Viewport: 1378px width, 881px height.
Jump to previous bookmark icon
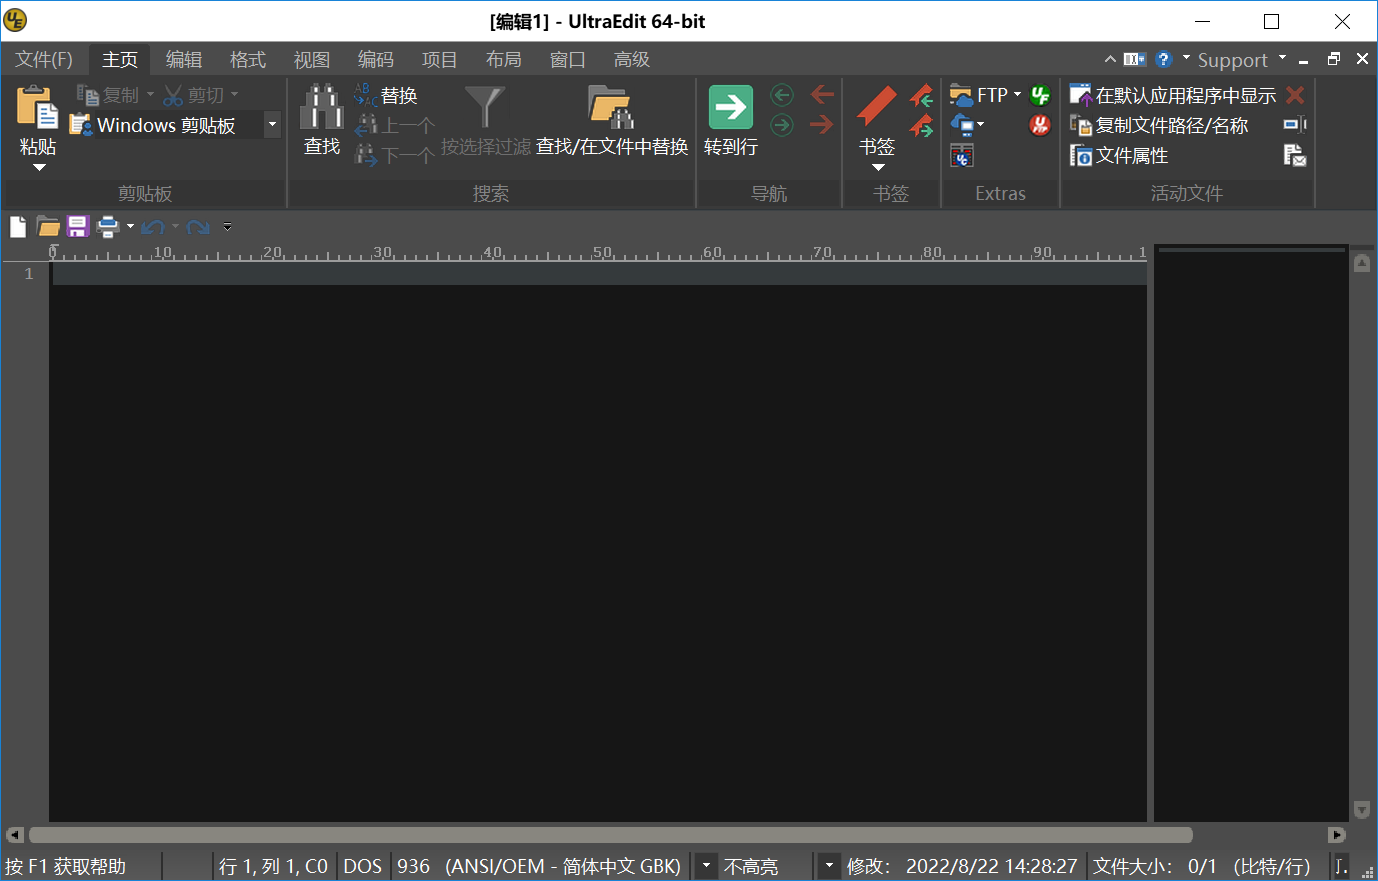(921, 96)
